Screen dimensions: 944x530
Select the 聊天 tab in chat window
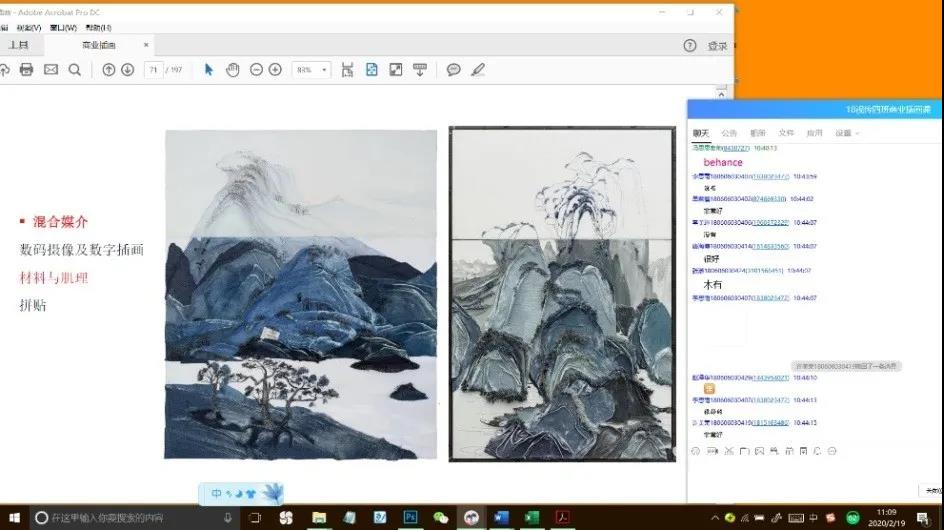[x=701, y=133]
